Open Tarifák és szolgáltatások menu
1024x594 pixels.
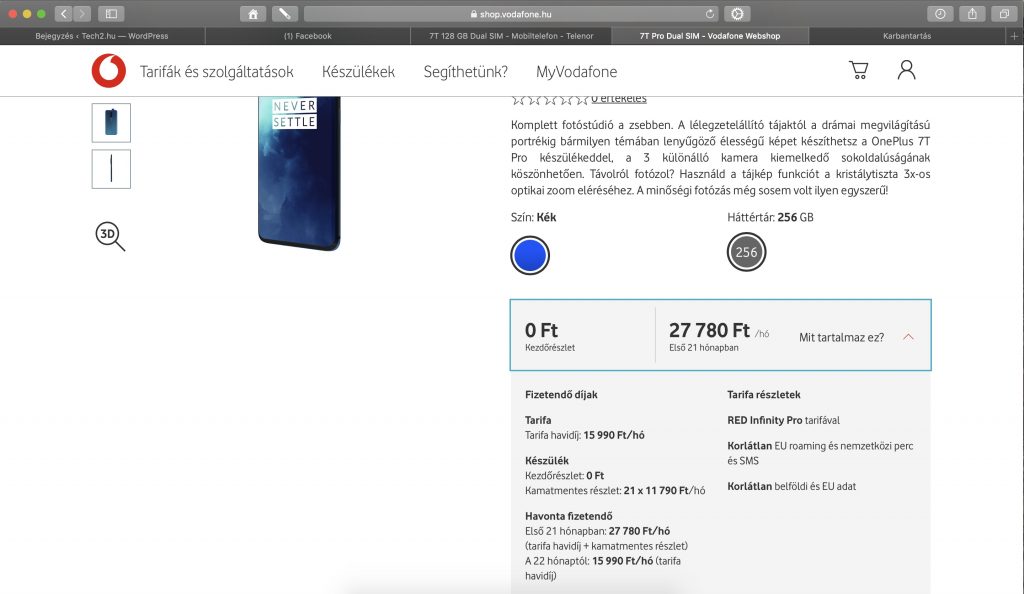point(217,72)
